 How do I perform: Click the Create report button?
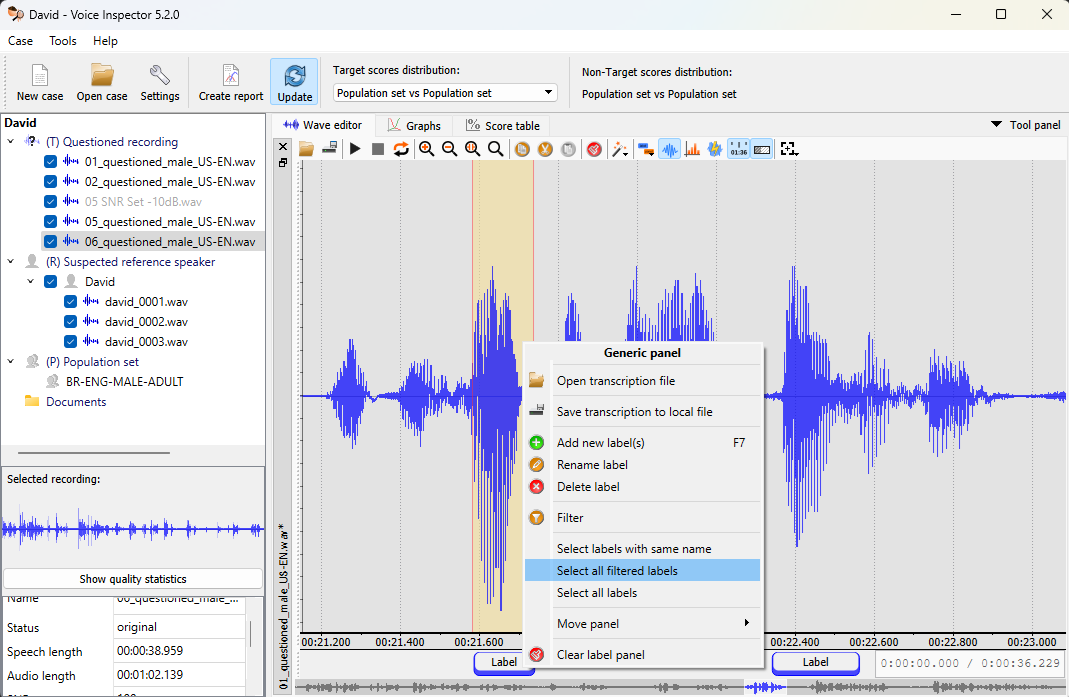tap(230, 82)
